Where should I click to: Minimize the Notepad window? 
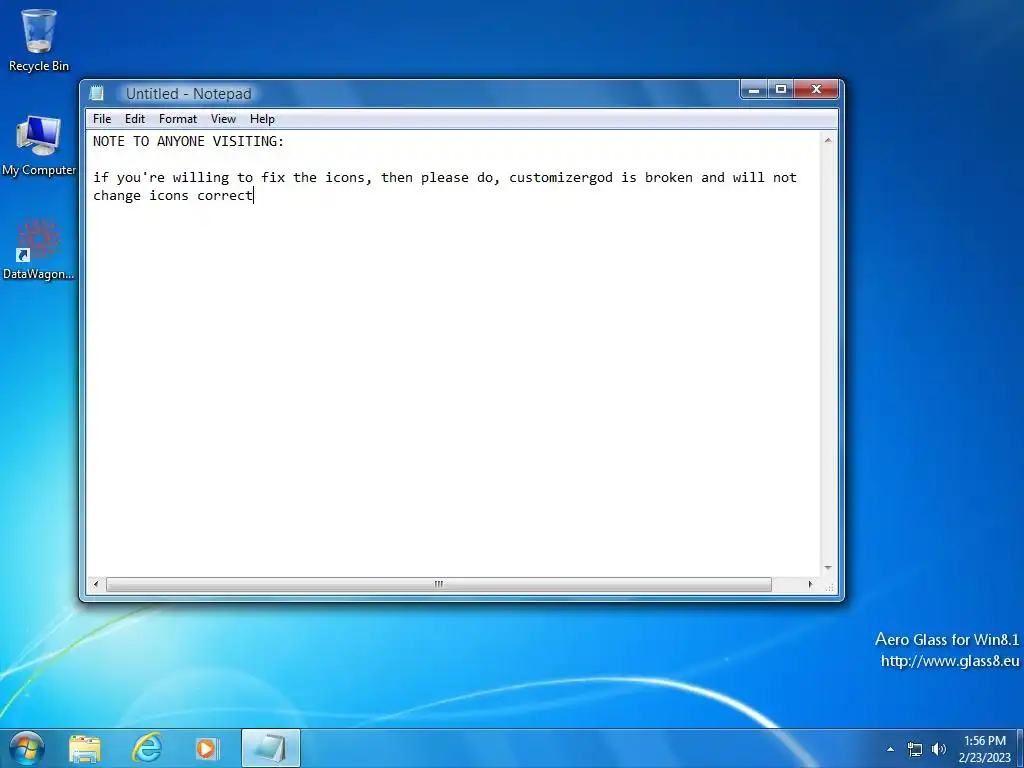[x=754, y=89]
